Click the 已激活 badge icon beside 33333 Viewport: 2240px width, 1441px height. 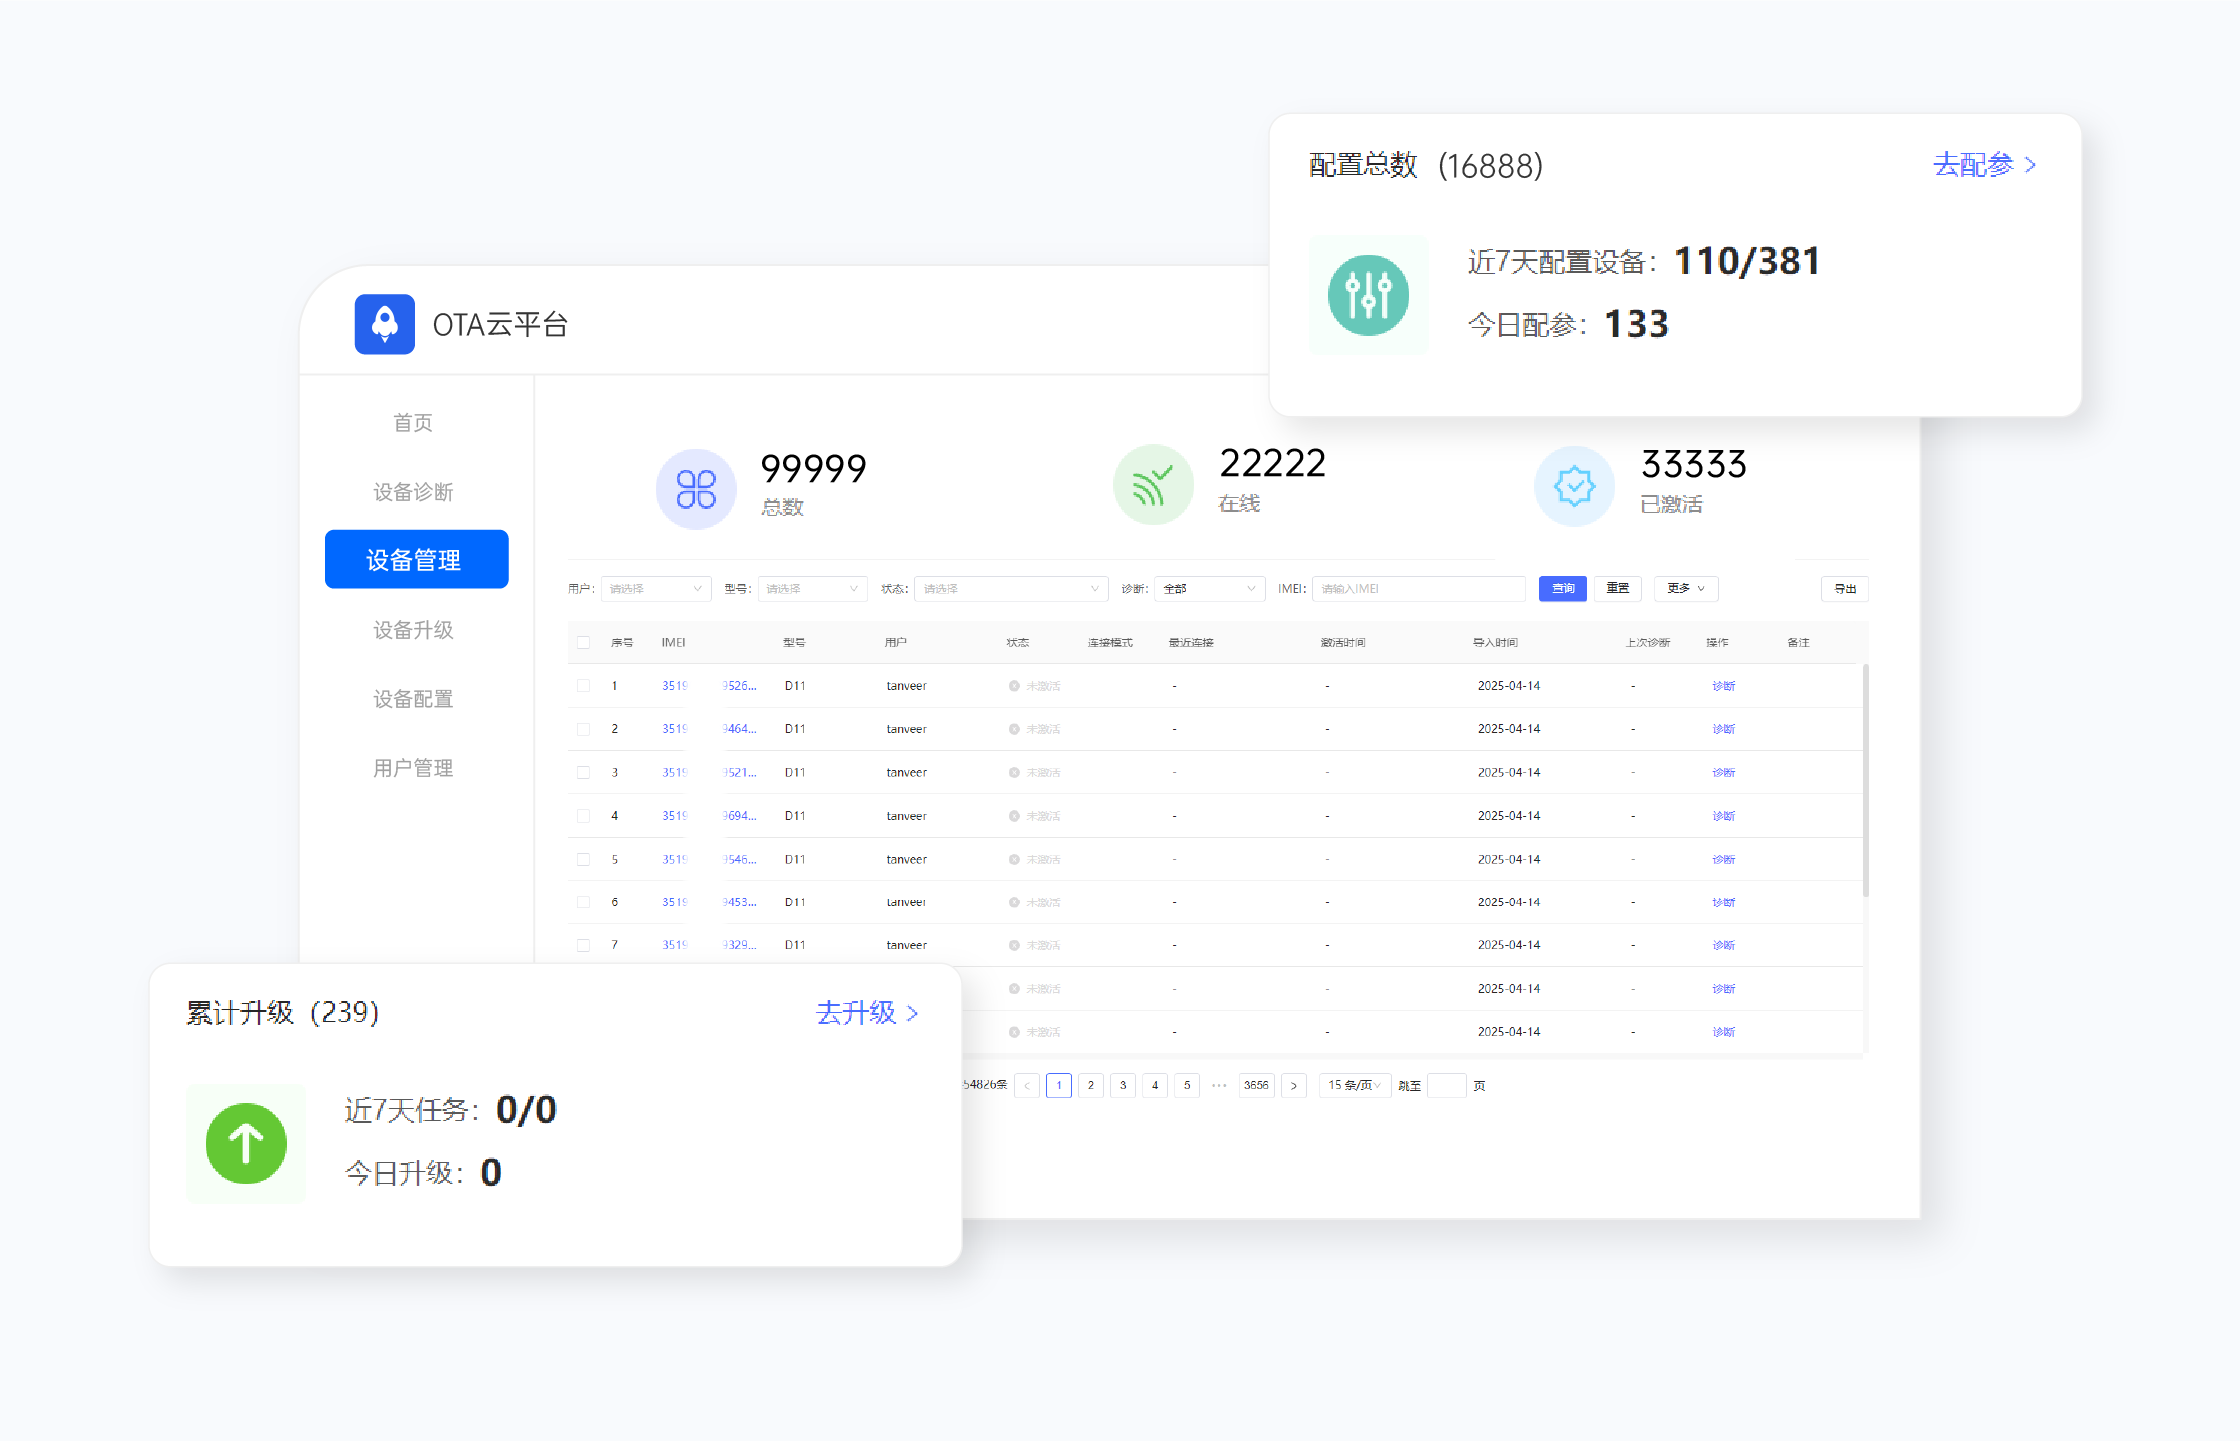pyautogui.click(x=1573, y=486)
